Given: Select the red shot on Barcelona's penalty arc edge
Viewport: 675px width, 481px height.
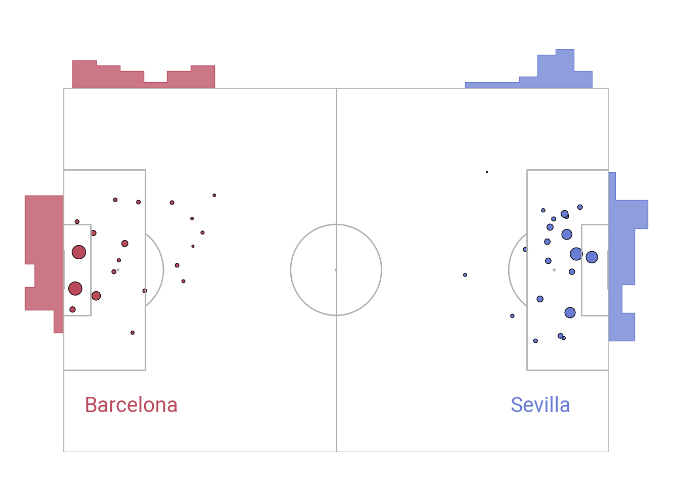Looking at the screenshot, I should click(145, 291).
